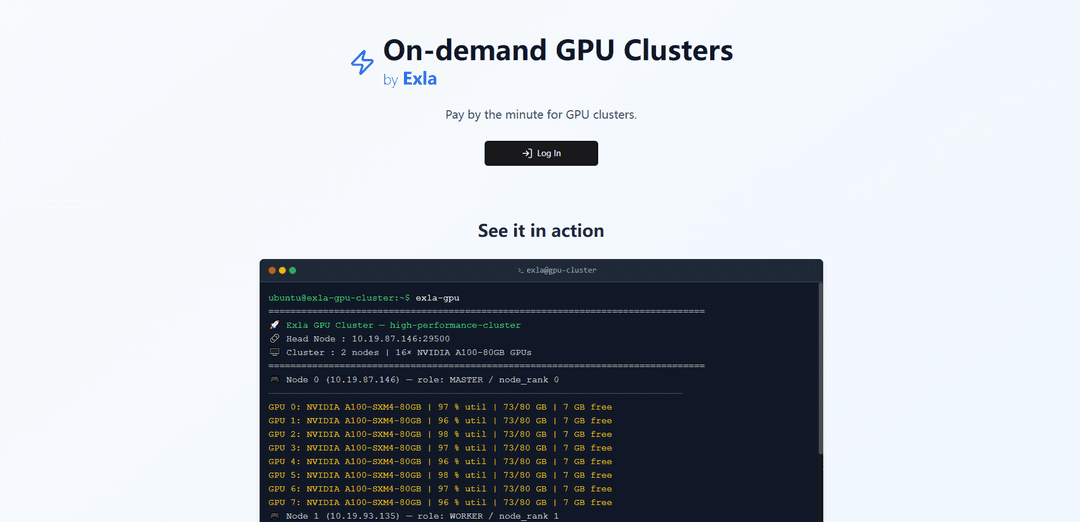Click the blue lightning bolt logo
The width and height of the screenshot is (1080, 522).
(362, 63)
